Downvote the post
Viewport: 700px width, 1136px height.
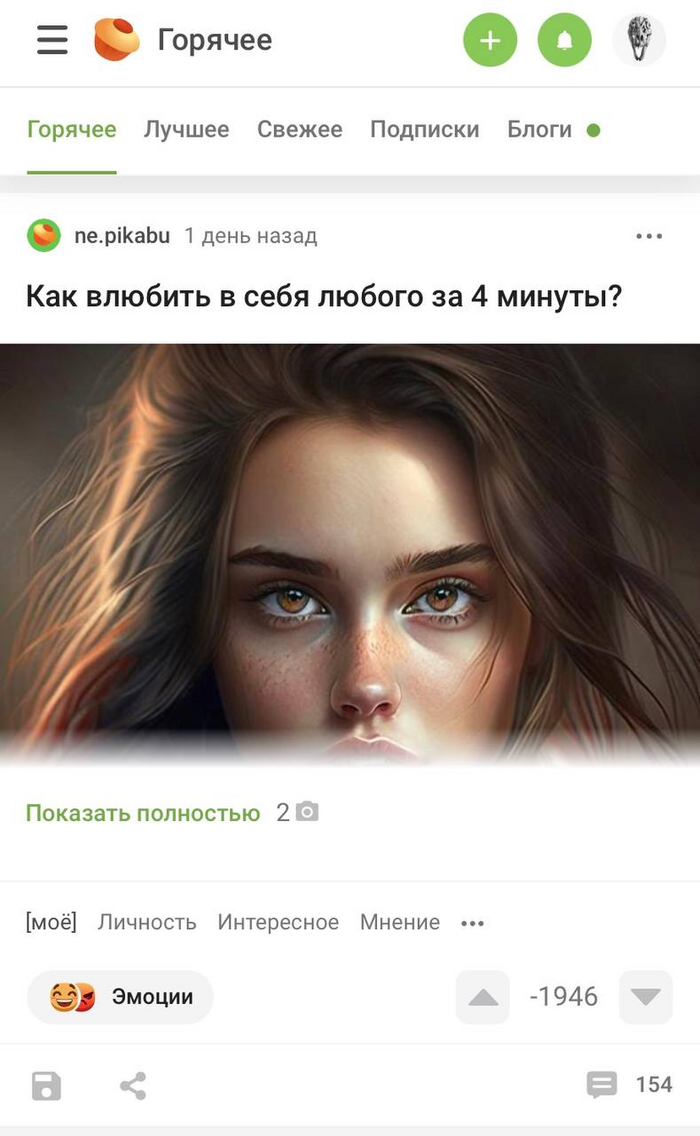coord(646,997)
